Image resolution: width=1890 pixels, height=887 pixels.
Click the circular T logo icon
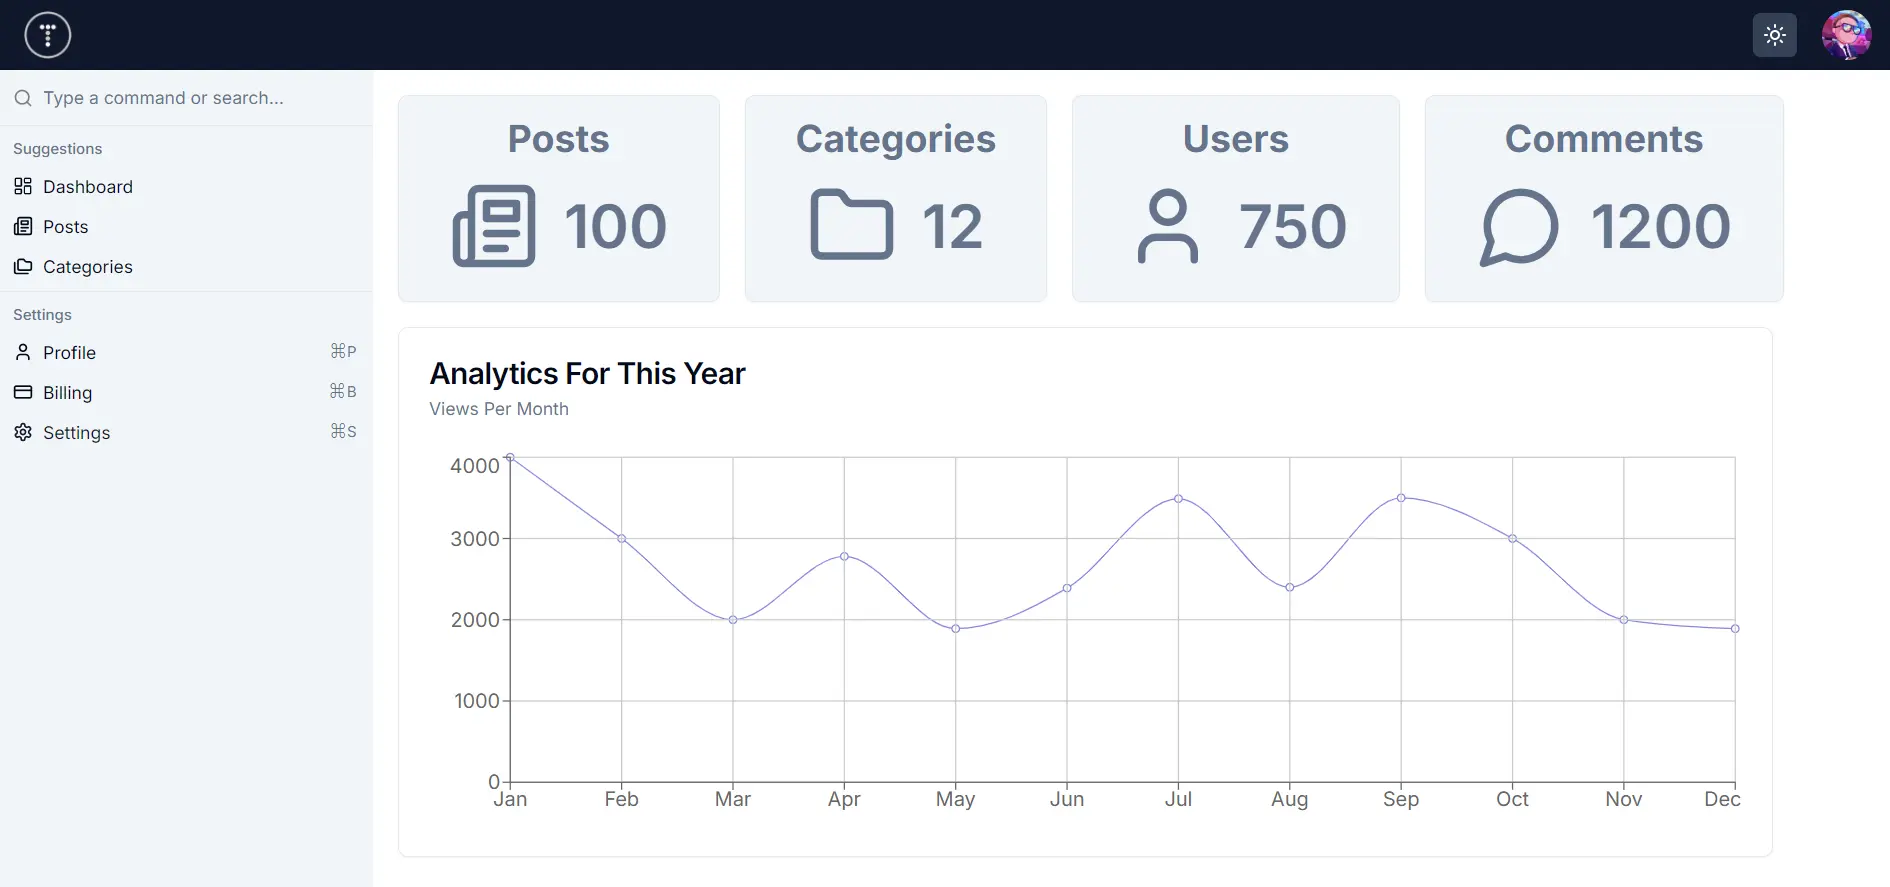48,36
